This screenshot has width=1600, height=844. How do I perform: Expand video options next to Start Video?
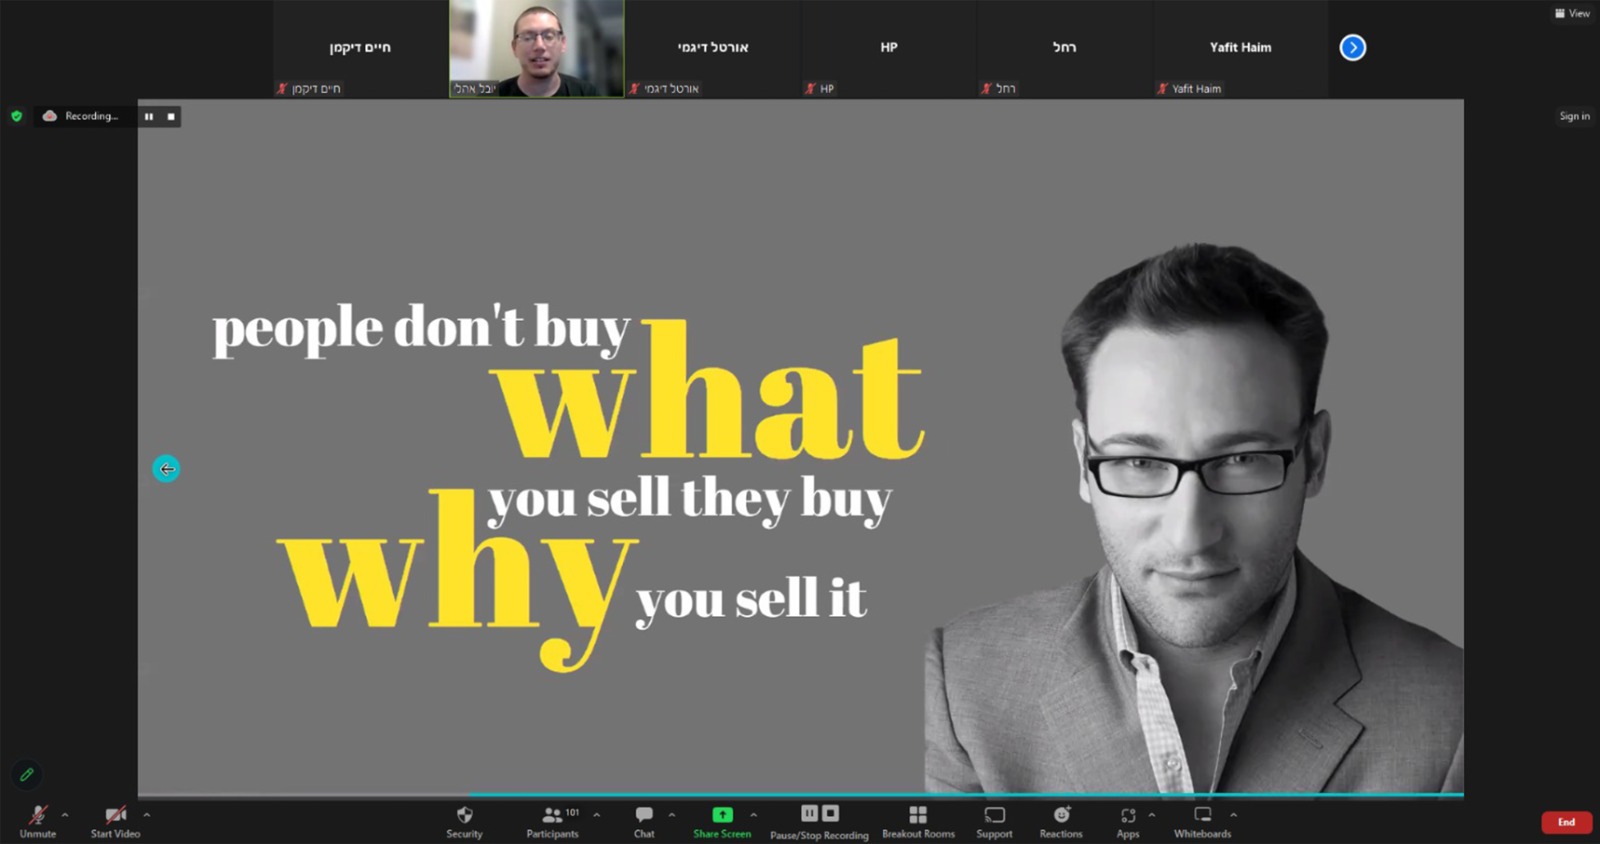click(x=146, y=815)
